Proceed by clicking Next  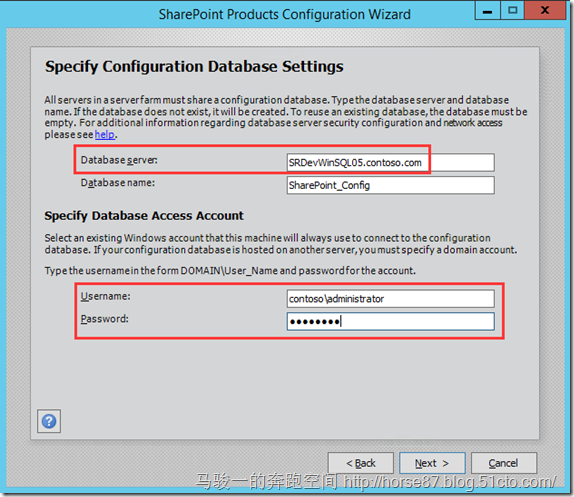(432, 463)
